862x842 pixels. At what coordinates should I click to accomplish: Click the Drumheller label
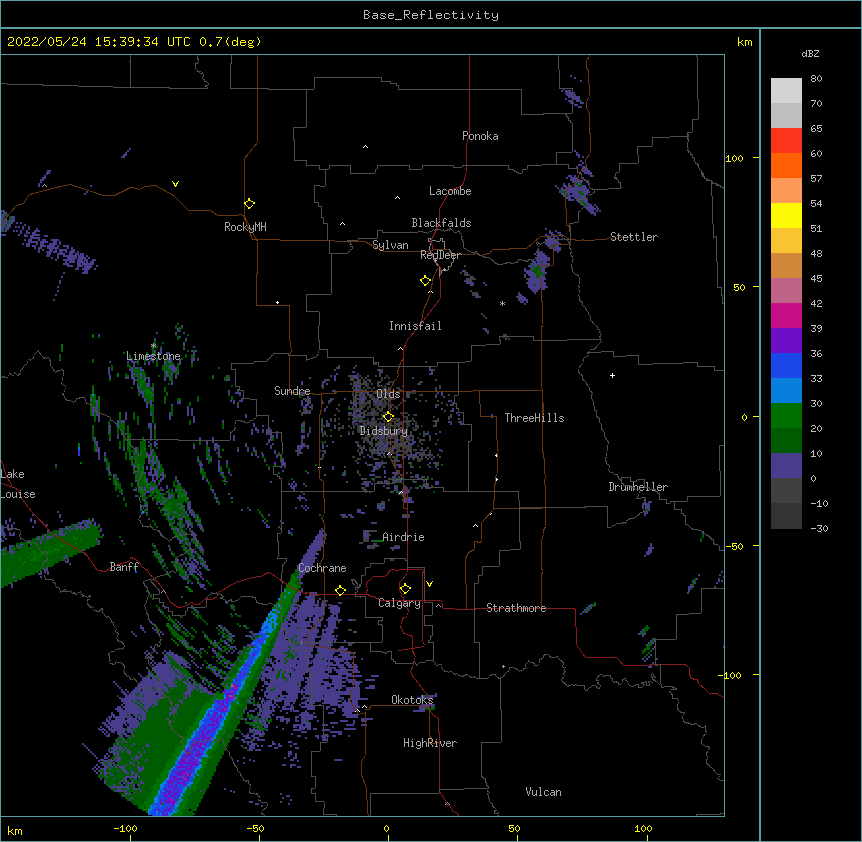[638, 487]
